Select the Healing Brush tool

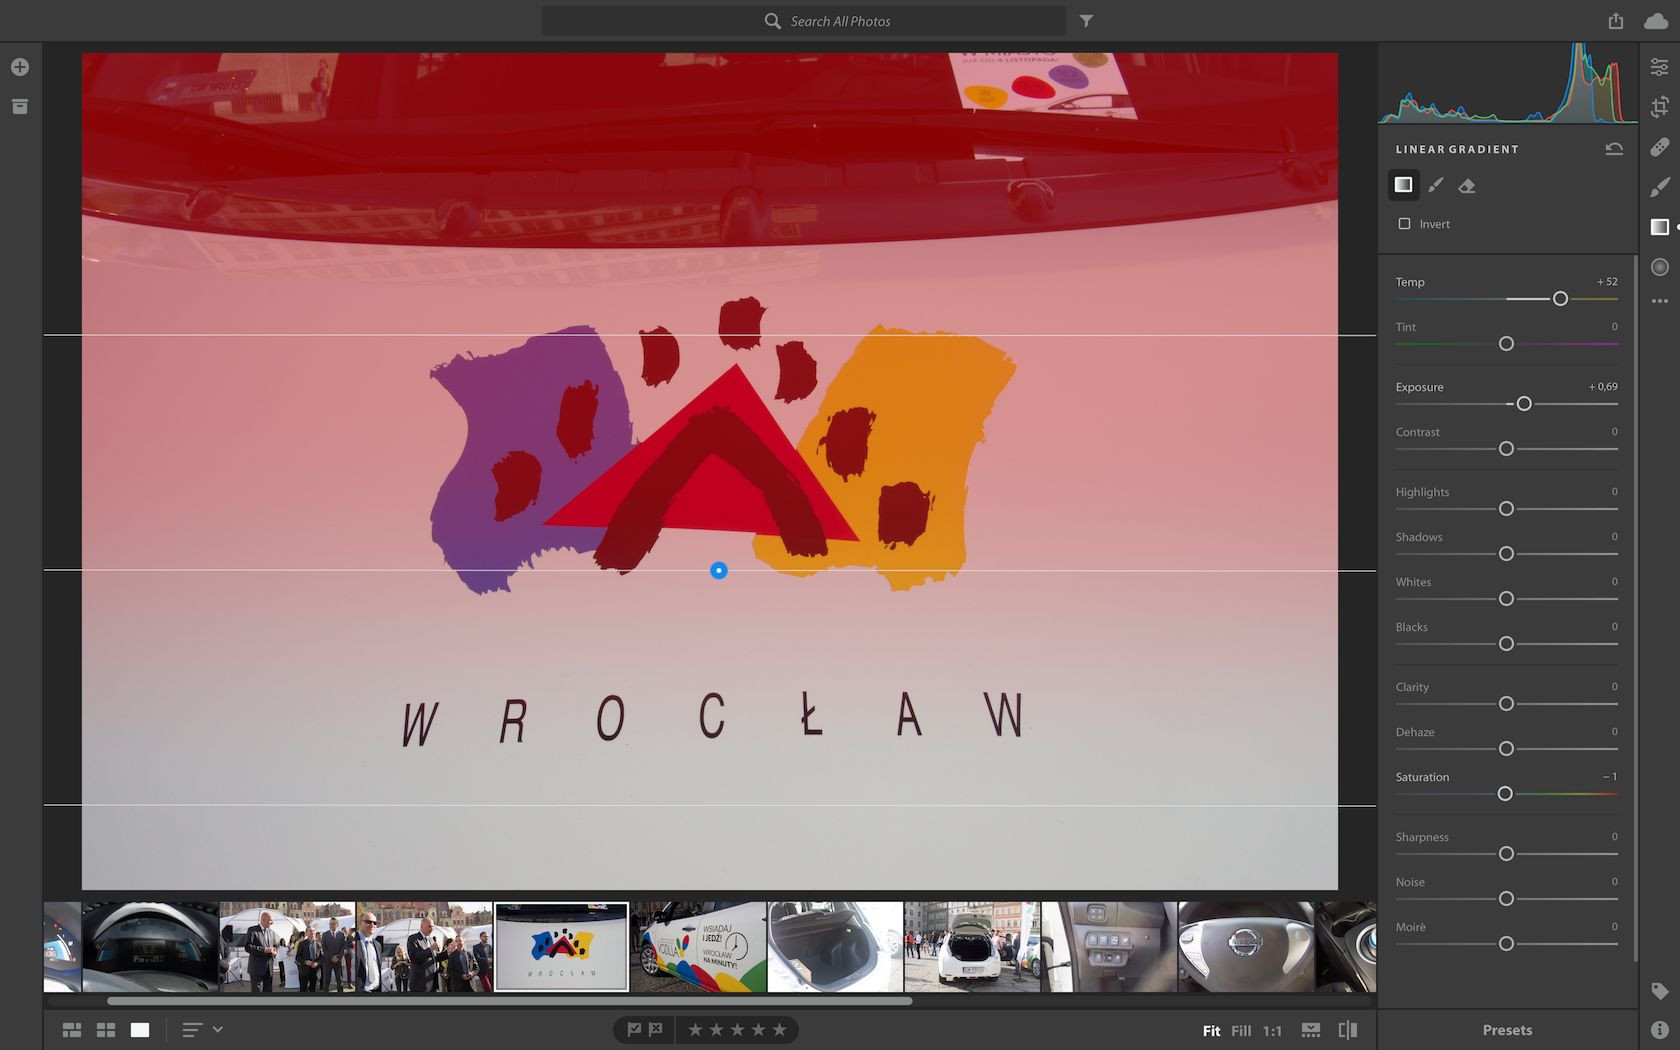tap(1659, 147)
